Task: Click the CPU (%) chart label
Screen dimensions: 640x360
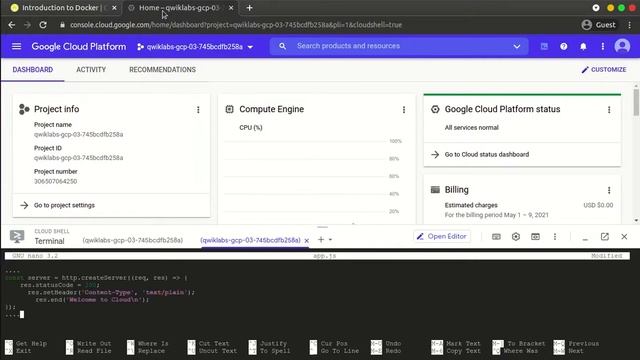Action: pos(251,128)
